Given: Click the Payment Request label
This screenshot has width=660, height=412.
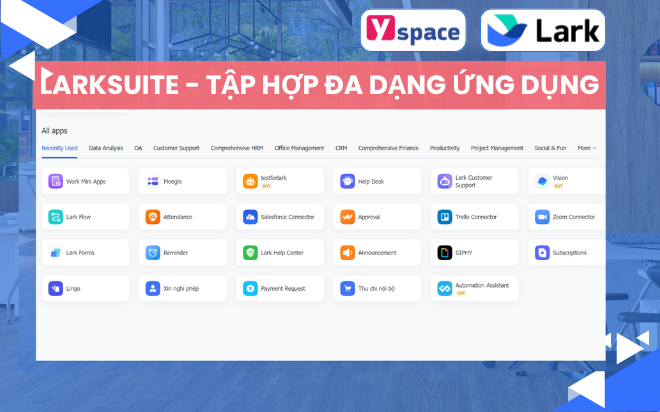Looking at the screenshot, I should tap(283, 289).
